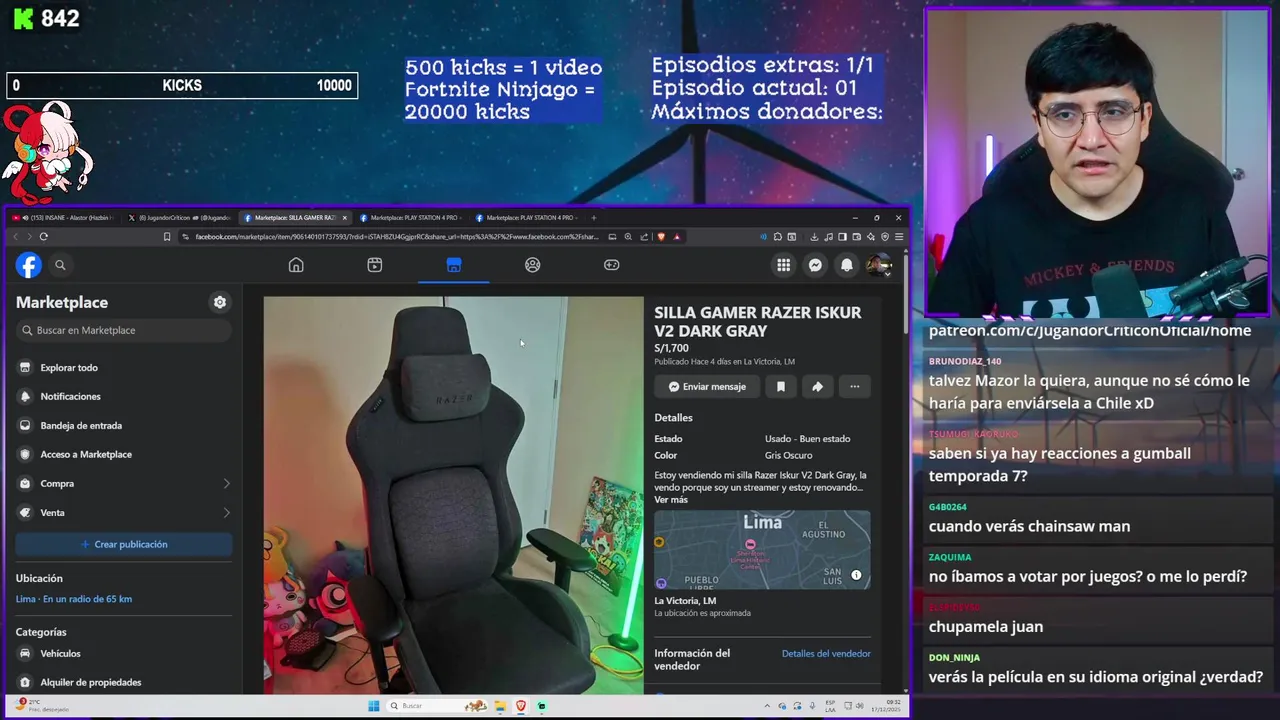
Task: Open Bandeja de entrada
Action: click(124, 426)
